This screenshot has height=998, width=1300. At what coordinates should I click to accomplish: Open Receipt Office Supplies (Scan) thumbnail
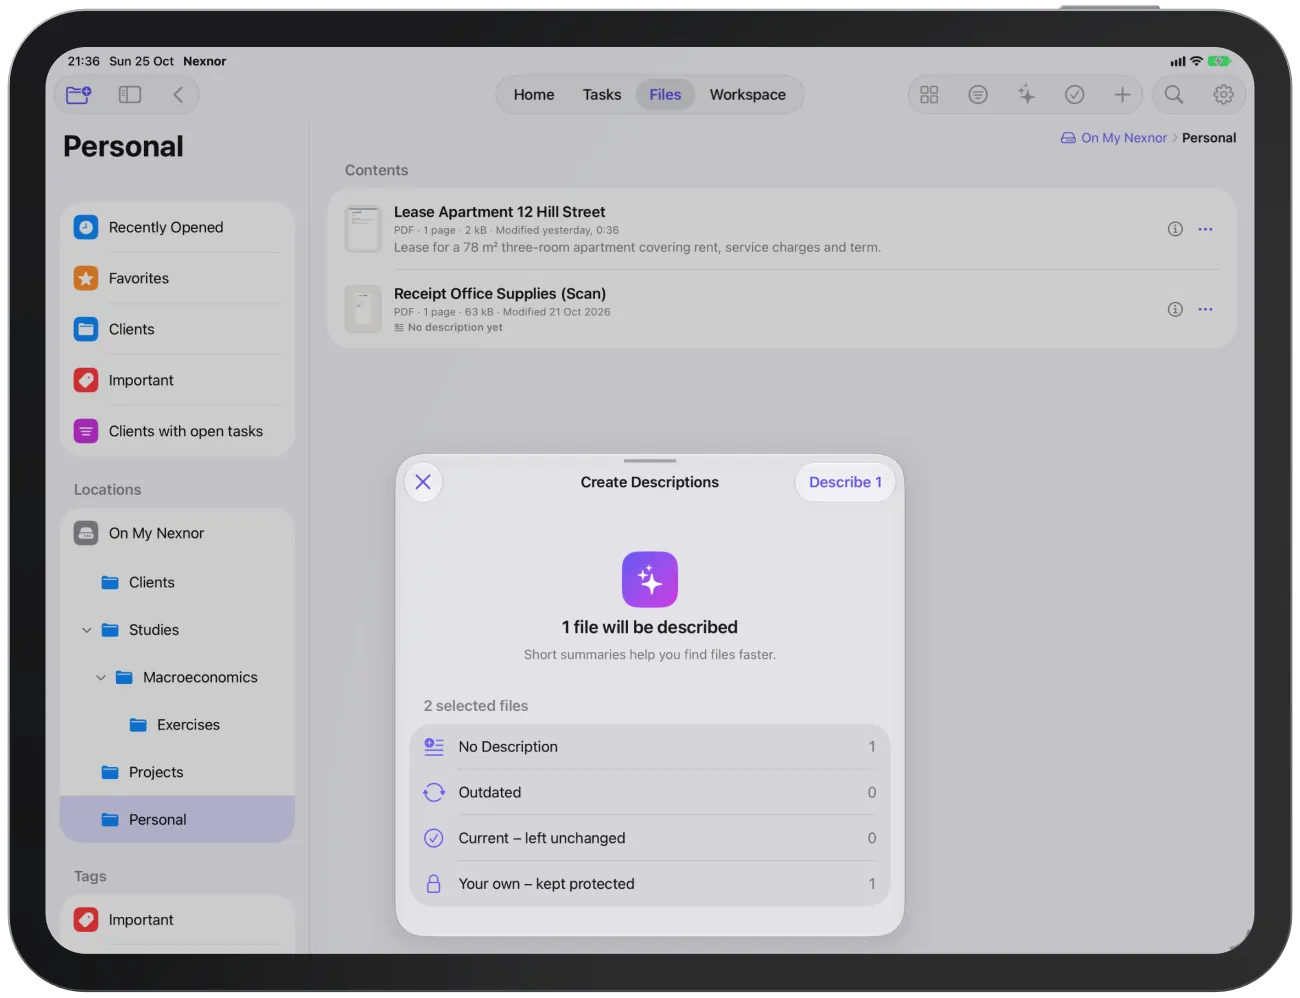(363, 310)
